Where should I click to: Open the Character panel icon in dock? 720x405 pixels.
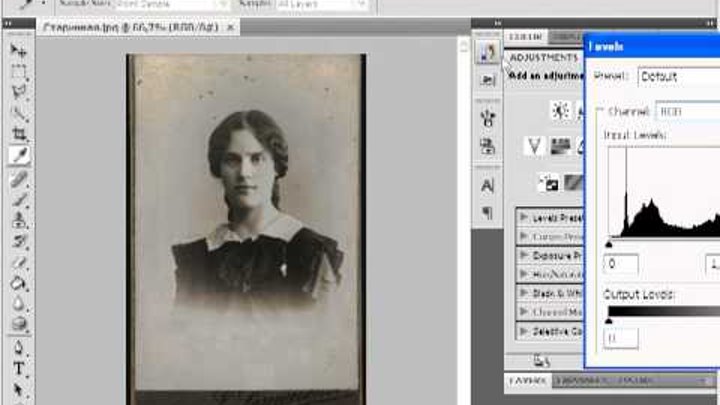pyautogui.click(x=488, y=185)
